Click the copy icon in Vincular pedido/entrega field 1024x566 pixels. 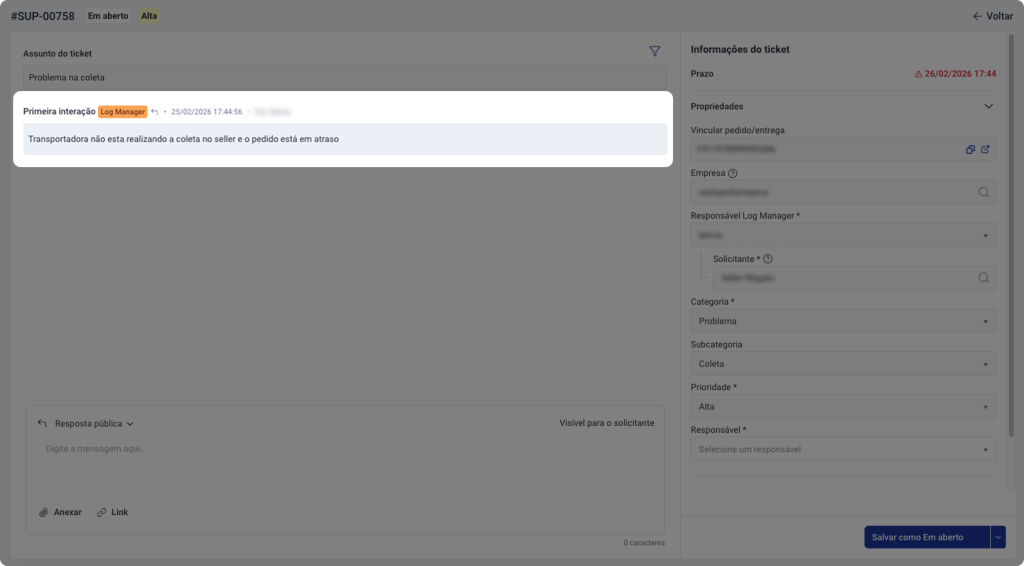970,150
